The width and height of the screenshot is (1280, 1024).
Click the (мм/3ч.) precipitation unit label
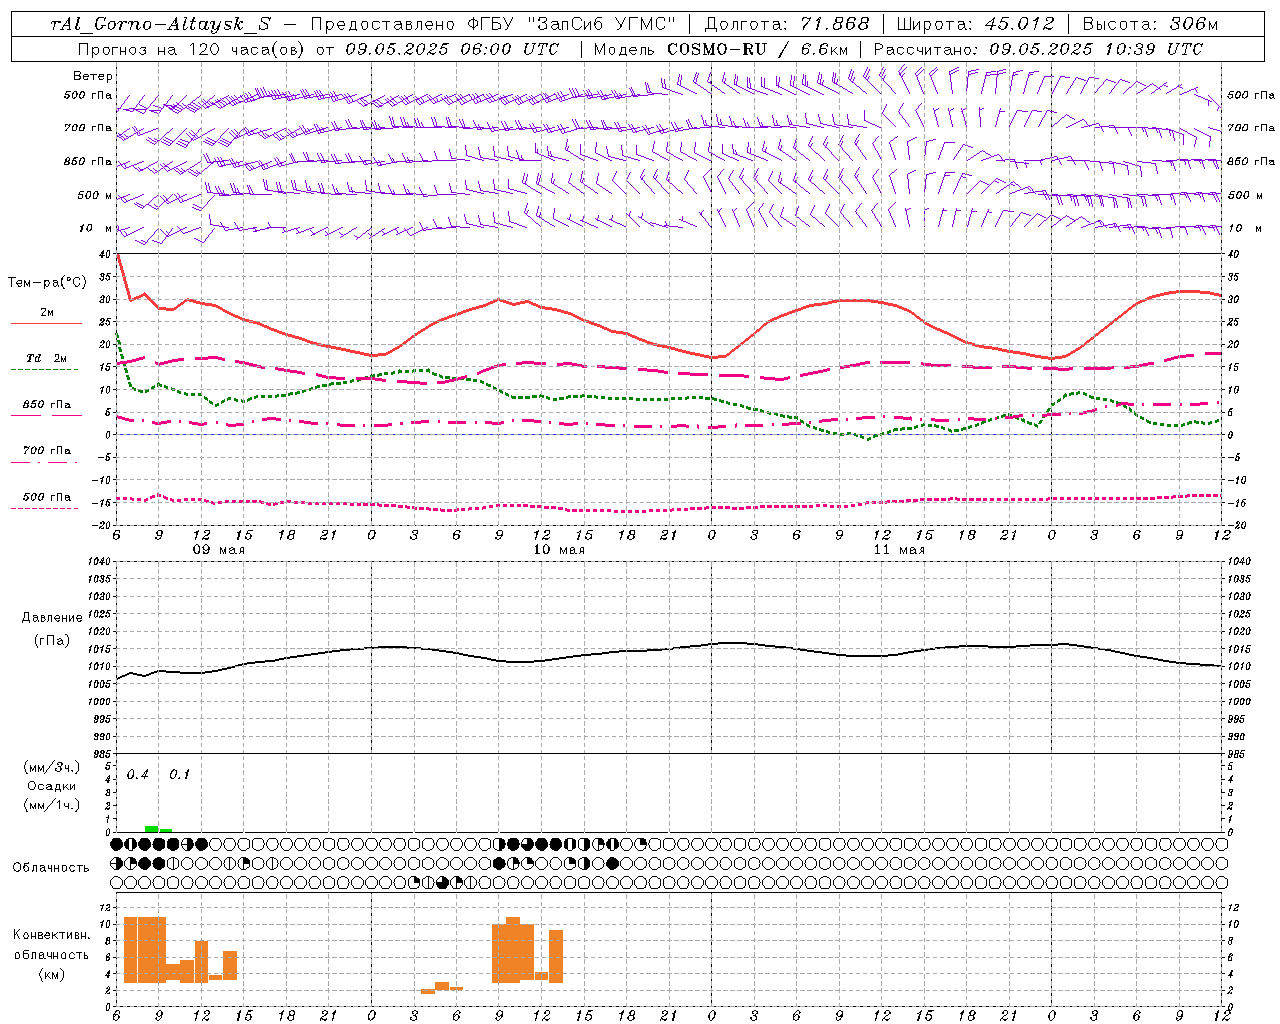point(52,768)
